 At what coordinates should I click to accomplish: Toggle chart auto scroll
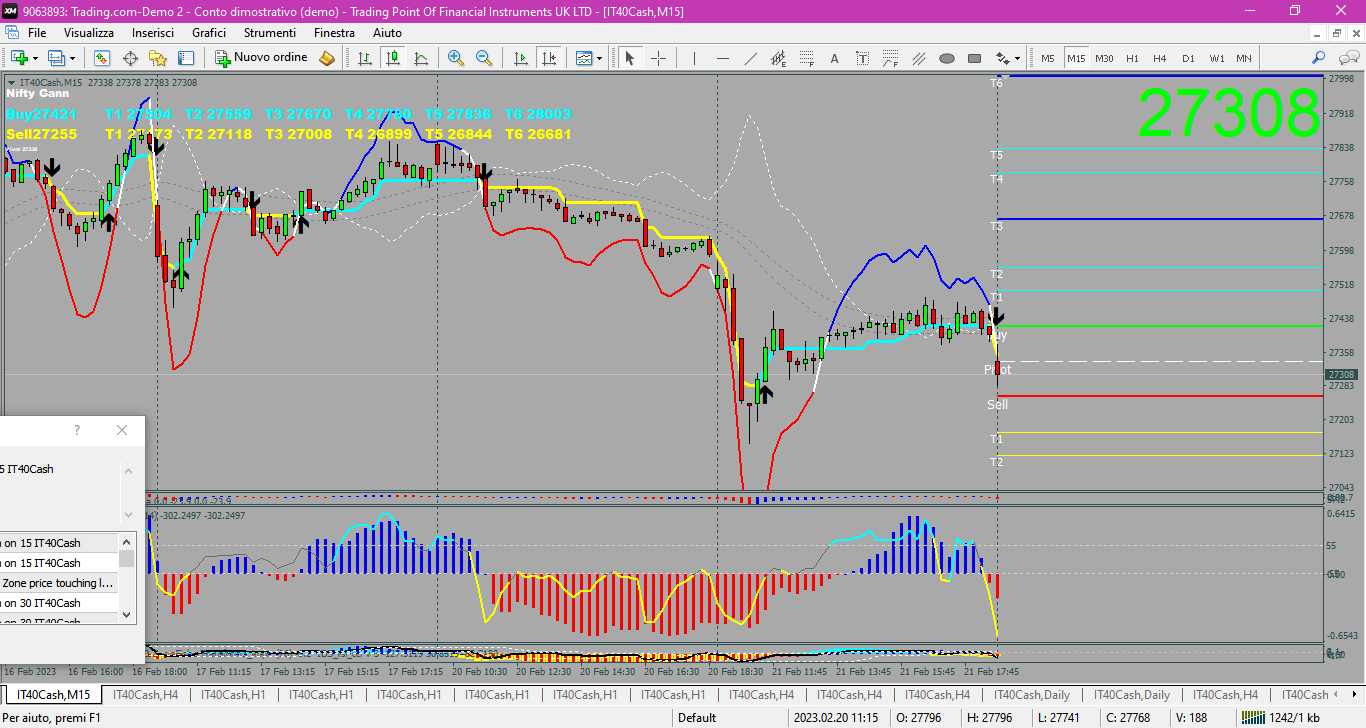point(520,58)
